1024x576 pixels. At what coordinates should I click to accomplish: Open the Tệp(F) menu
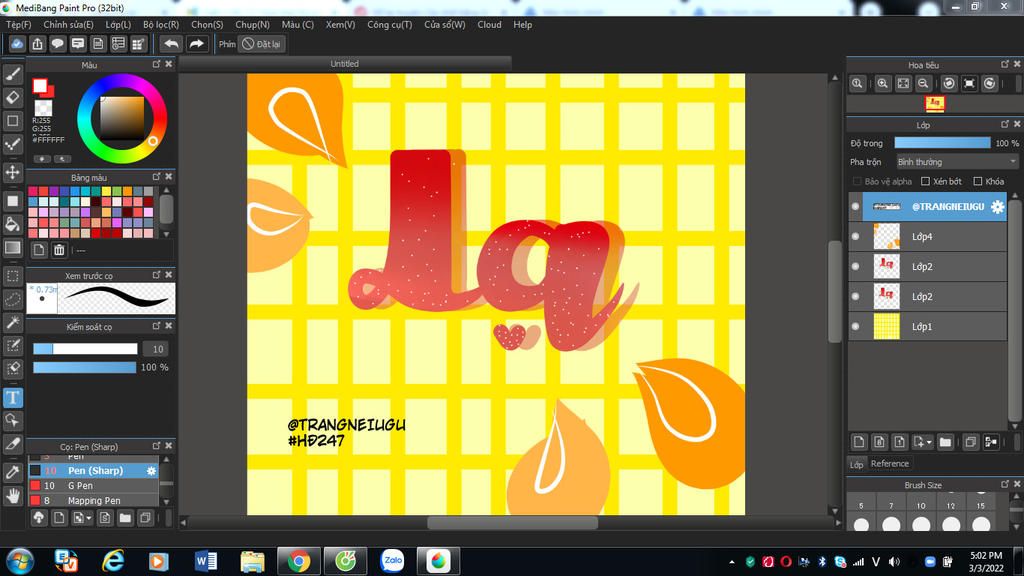(18, 24)
